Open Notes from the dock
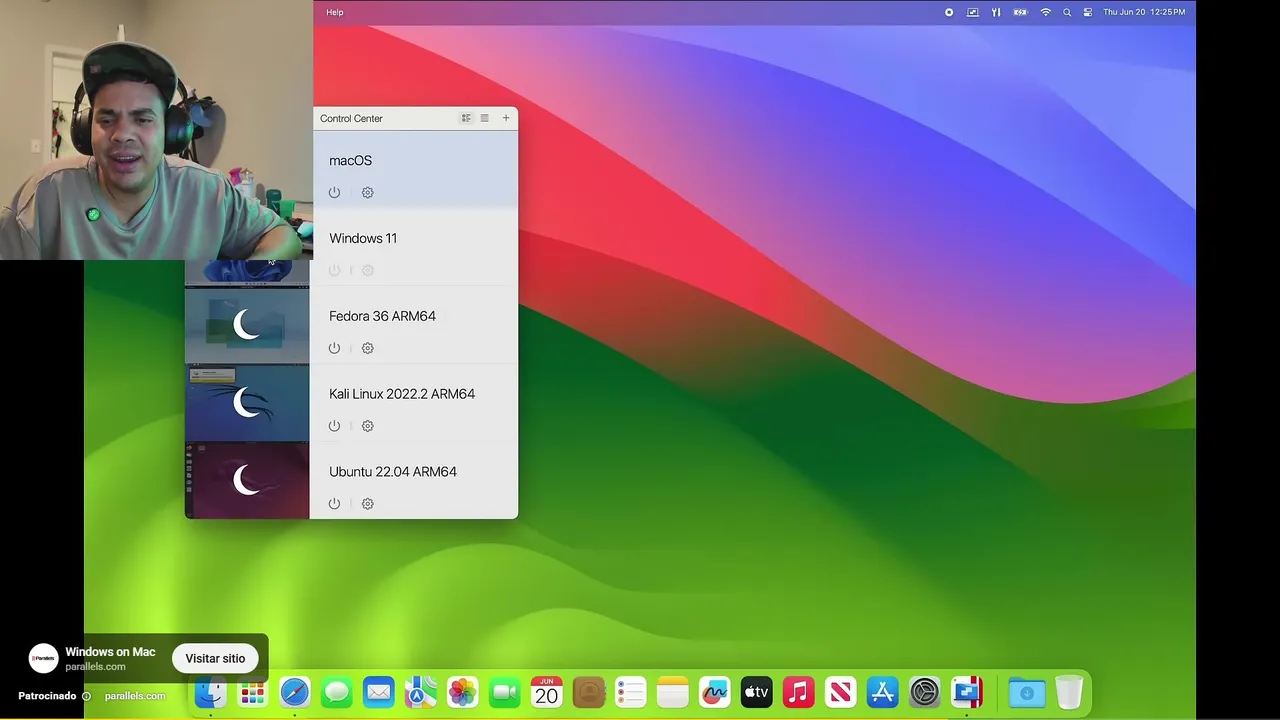Screen dimensions: 1280x720 [673, 692]
